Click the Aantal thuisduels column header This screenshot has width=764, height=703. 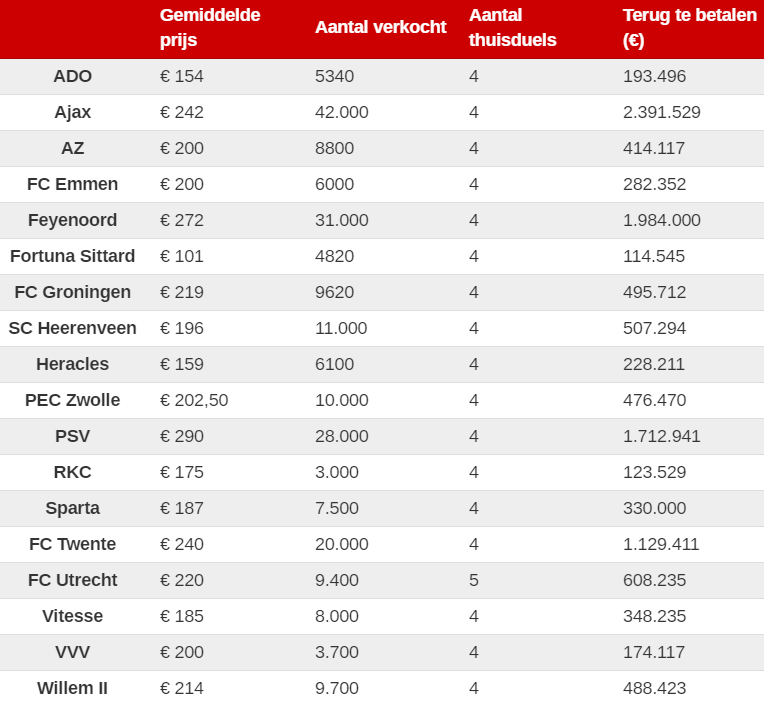513,27
